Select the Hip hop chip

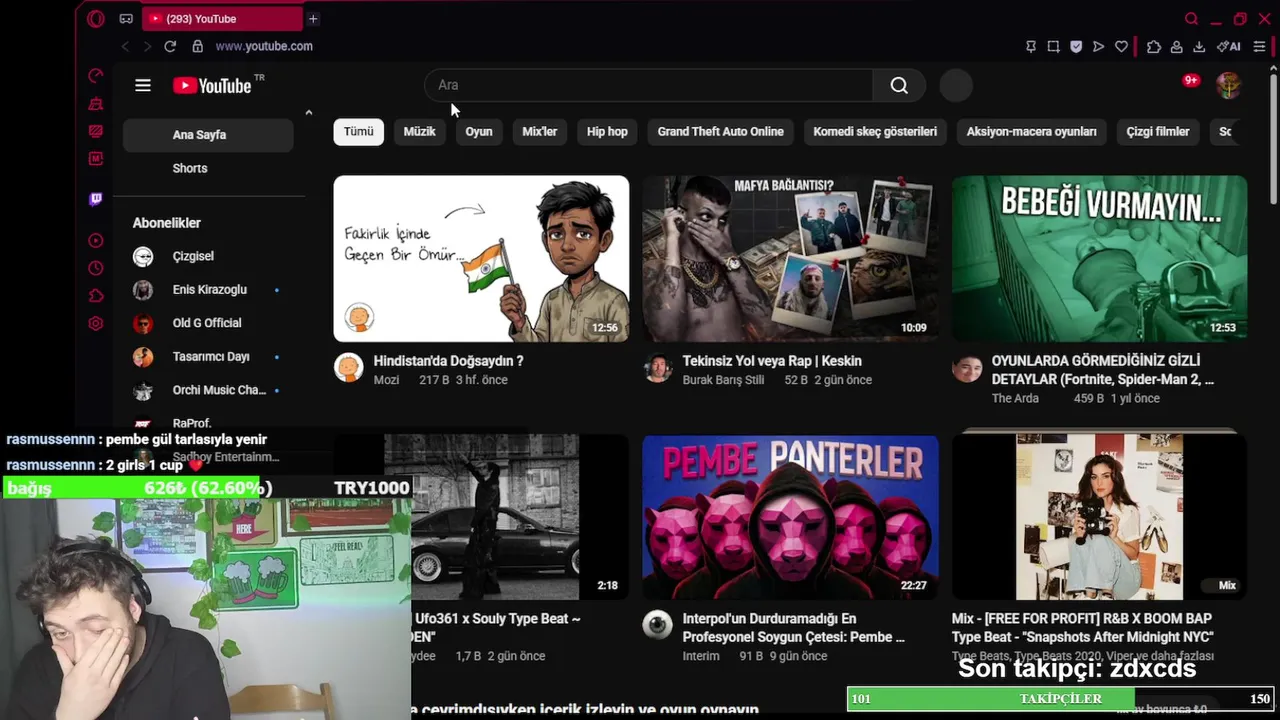tap(607, 132)
